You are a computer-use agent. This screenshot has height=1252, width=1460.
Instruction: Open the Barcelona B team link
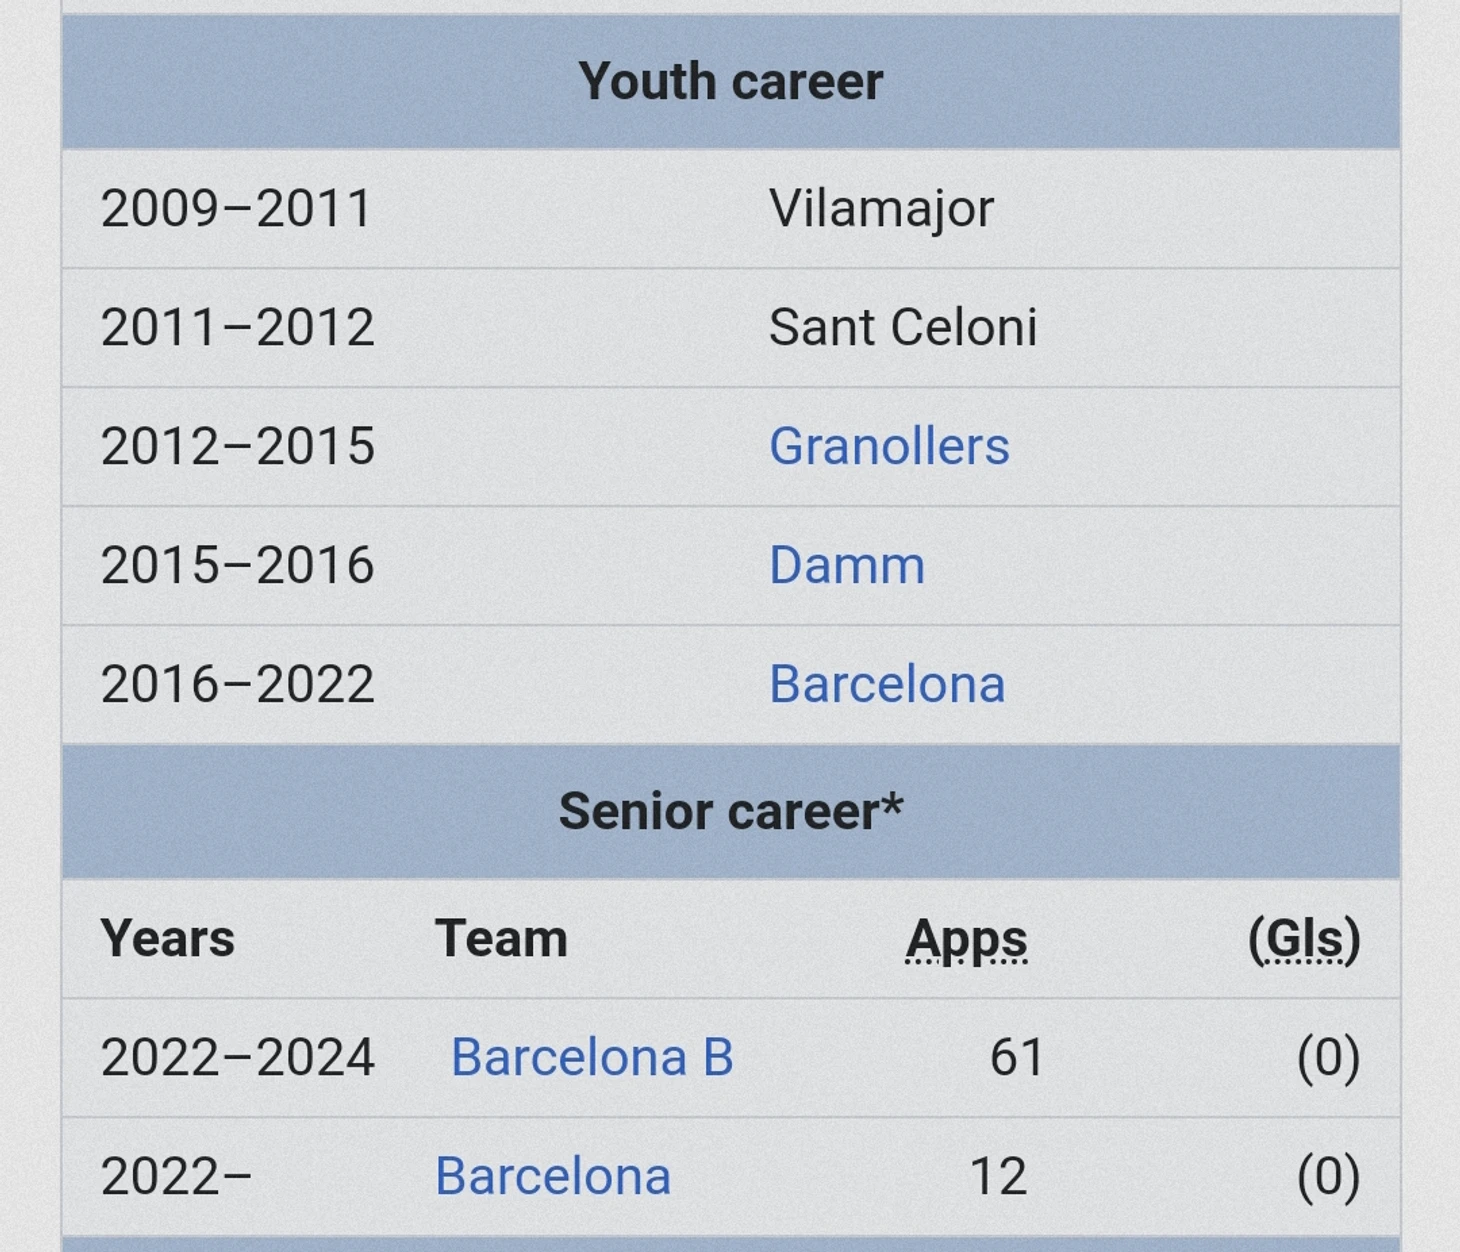592,1057
